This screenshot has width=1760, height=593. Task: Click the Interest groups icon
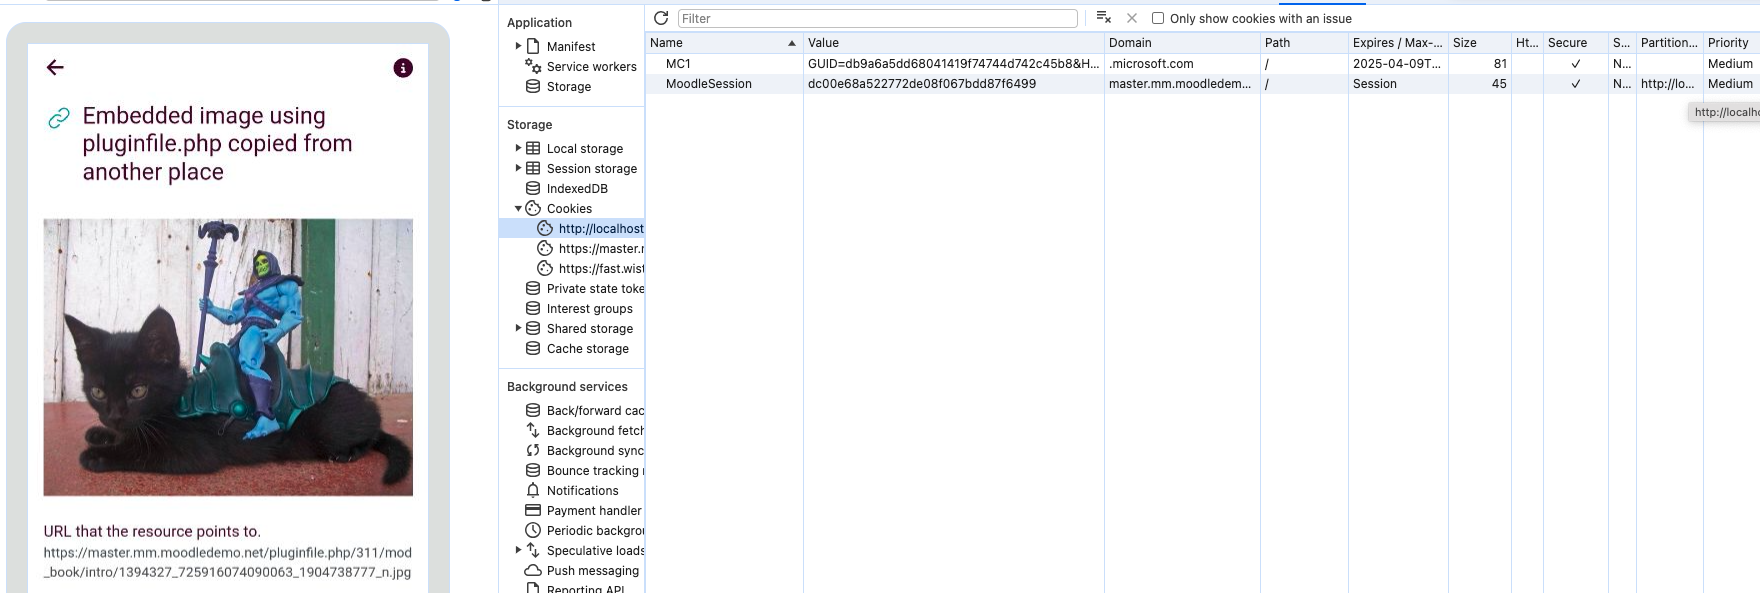[x=533, y=308]
